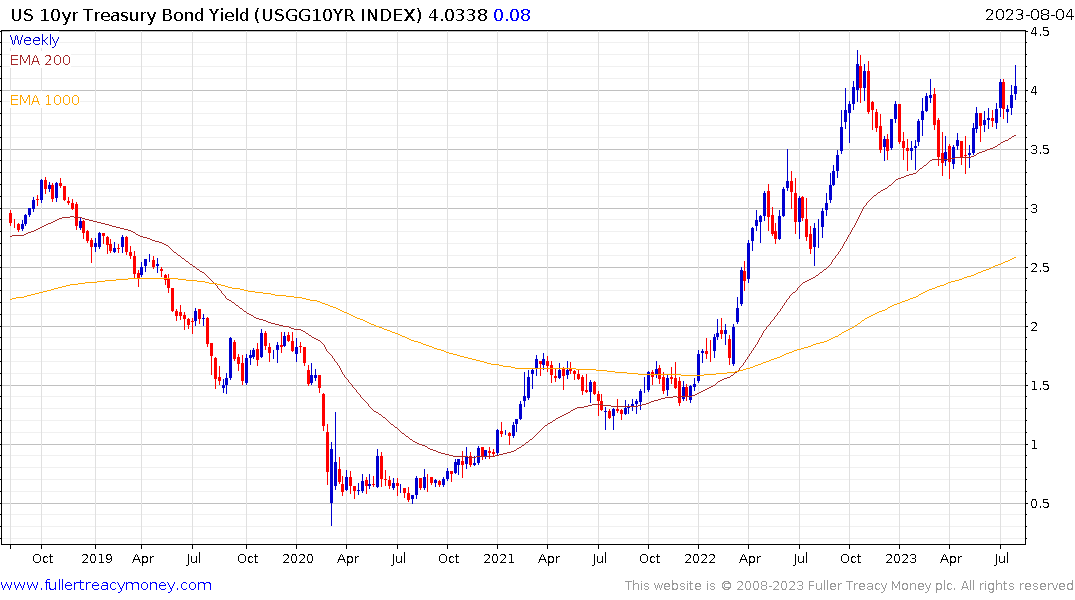This screenshot has height=600, width=1075.
Task: Click the '0.5' y-axis label
Action: tap(1039, 503)
